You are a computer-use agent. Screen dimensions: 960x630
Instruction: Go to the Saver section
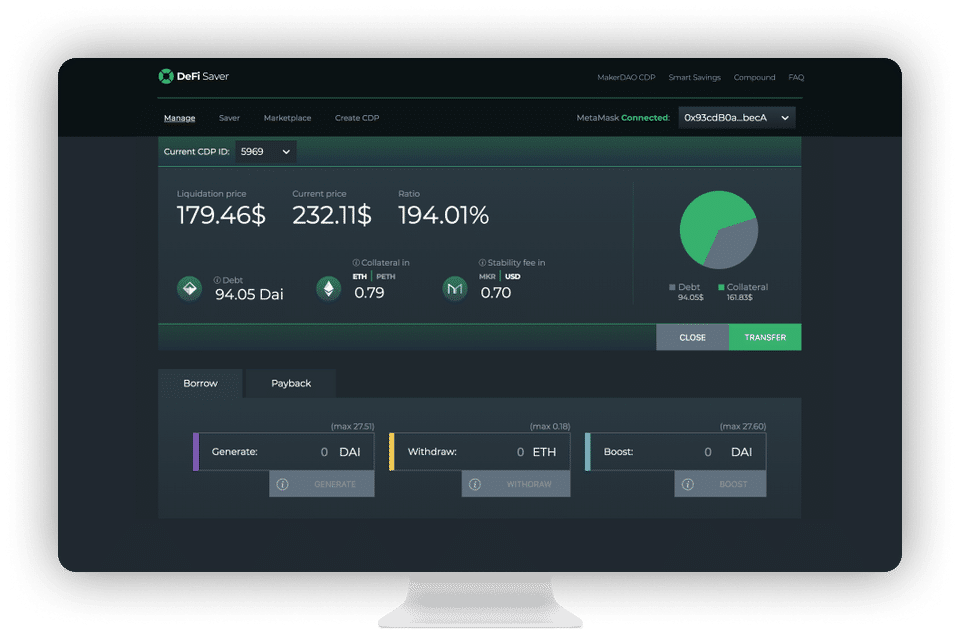(x=229, y=118)
